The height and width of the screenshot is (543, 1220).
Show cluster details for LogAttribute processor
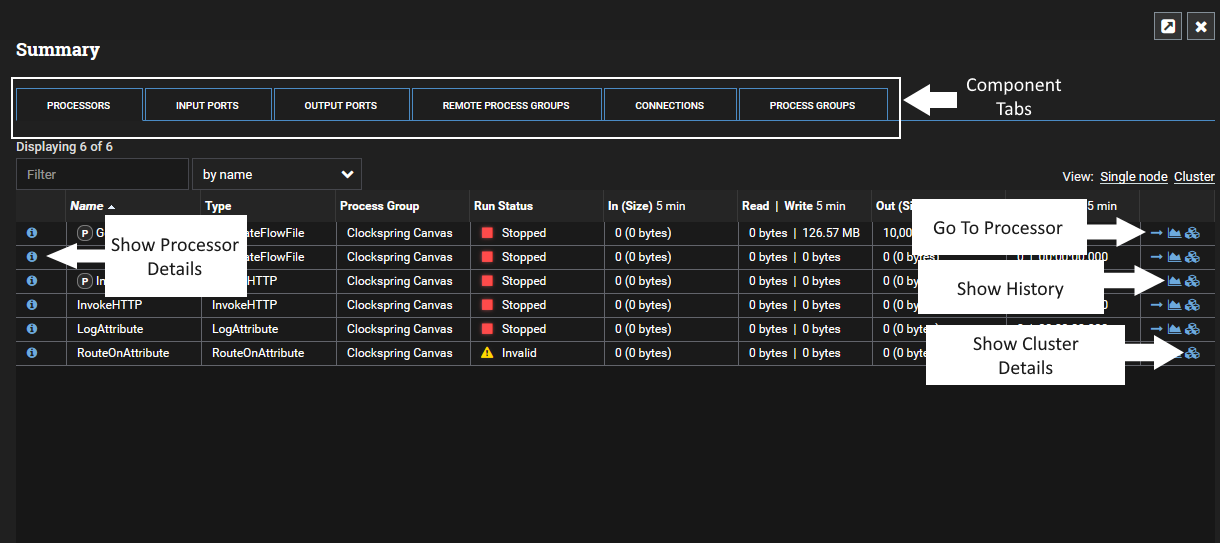pyautogui.click(x=1192, y=329)
